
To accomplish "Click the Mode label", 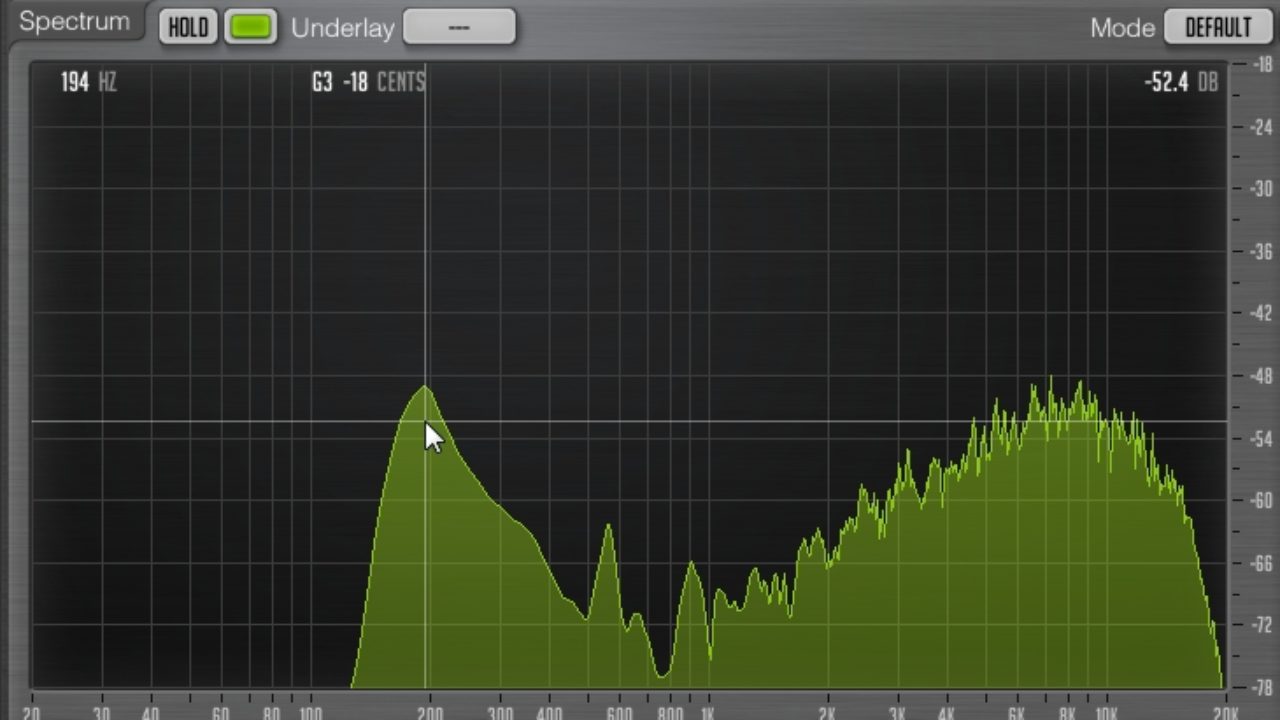I will pos(1123,28).
